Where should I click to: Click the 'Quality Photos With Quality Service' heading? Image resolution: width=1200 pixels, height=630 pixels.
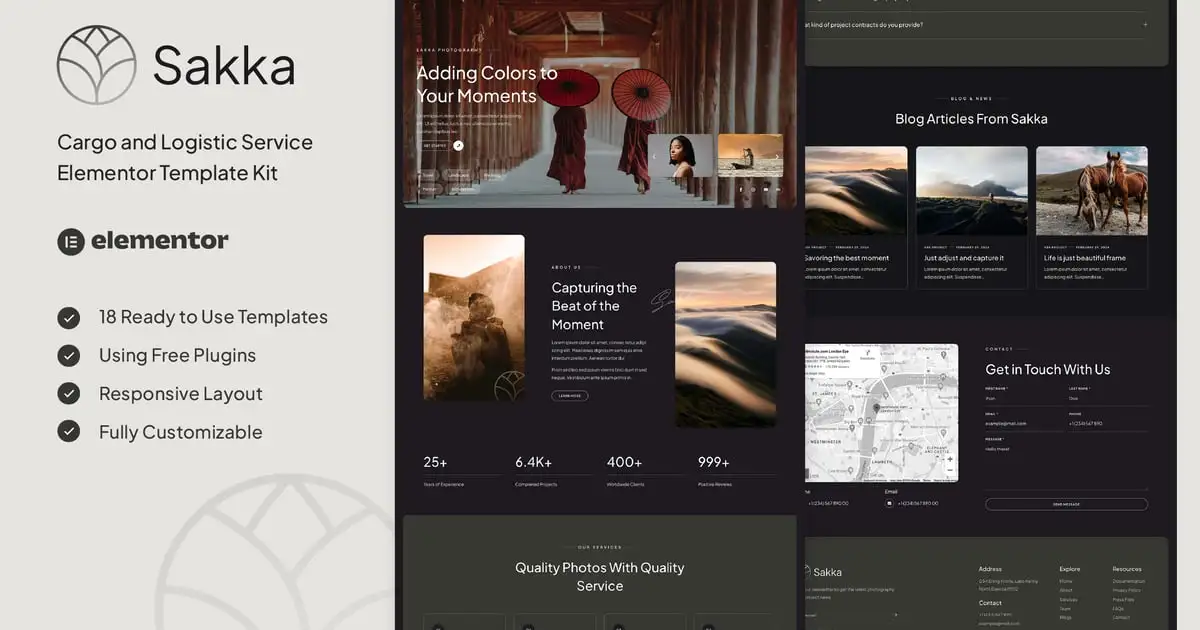click(600, 577)
